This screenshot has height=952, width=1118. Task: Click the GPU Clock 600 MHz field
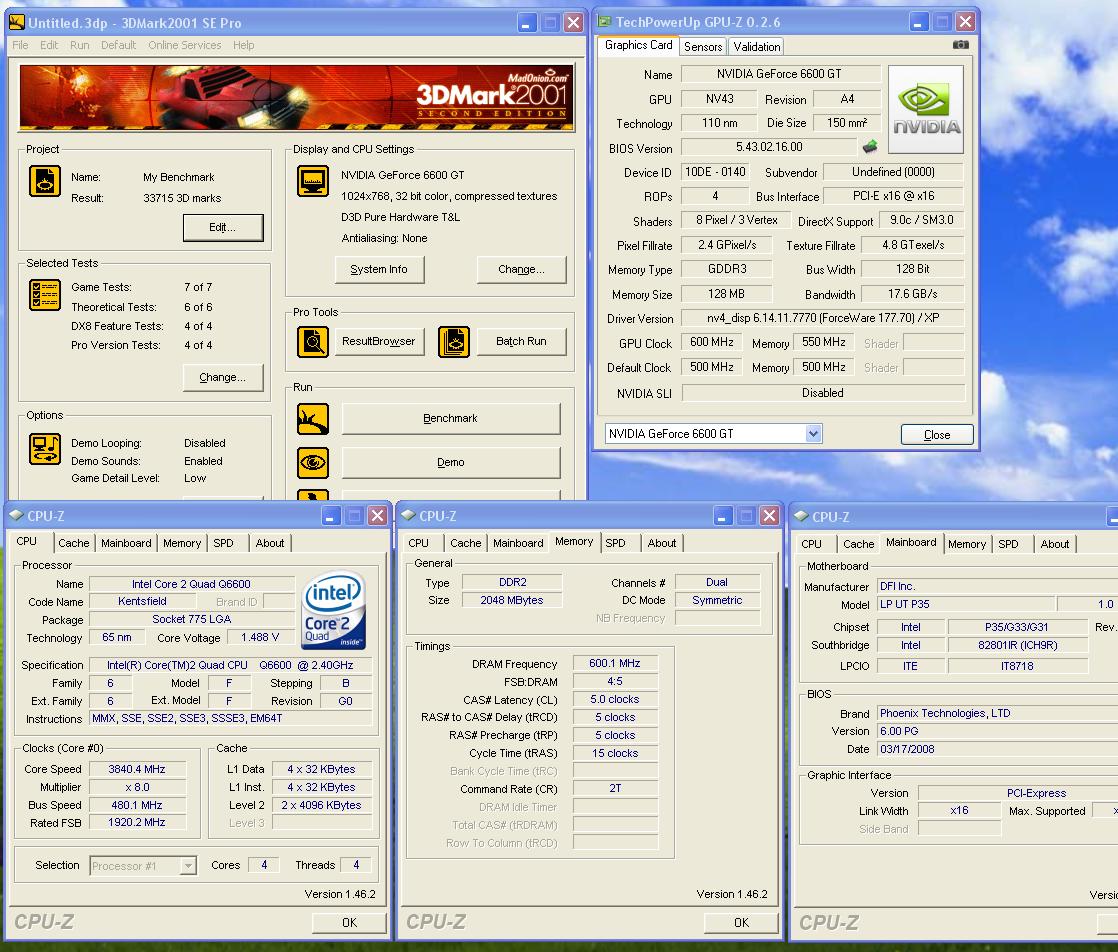point(712,342)
